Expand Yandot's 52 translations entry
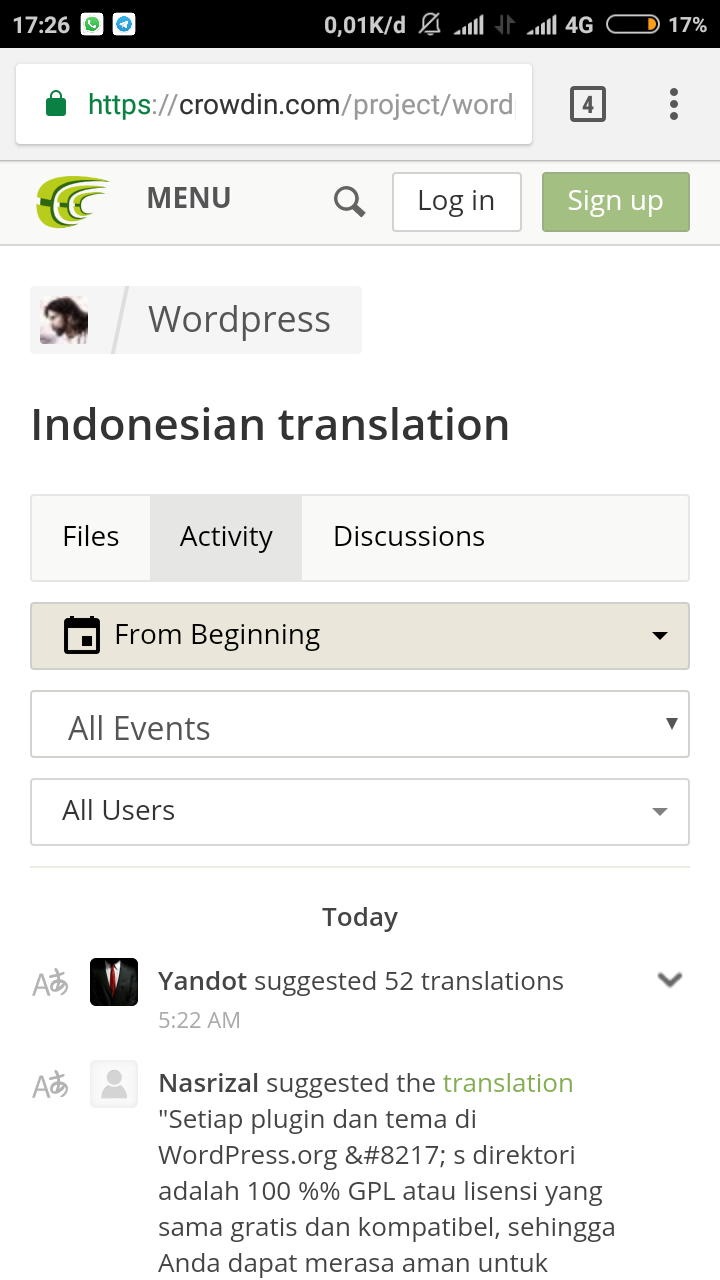 (x=669, y=980)
